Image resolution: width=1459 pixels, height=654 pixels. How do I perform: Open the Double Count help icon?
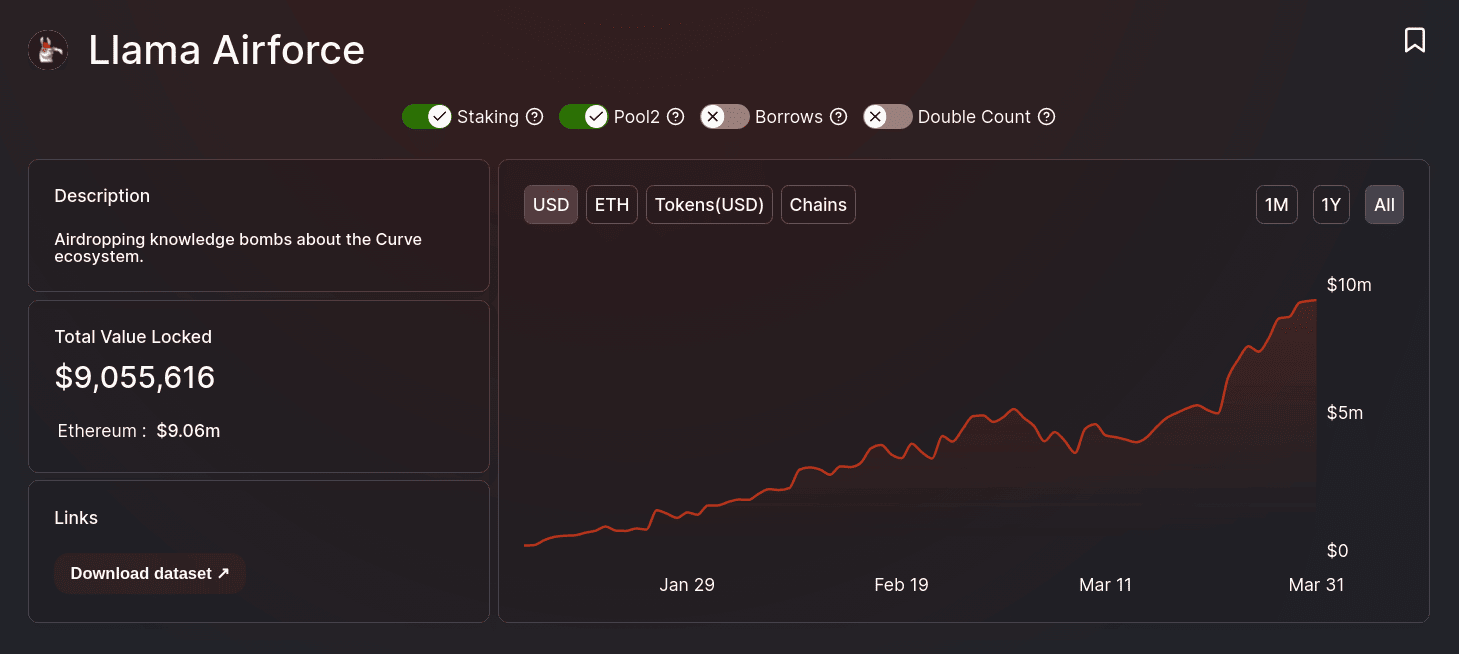point(1046,117)
